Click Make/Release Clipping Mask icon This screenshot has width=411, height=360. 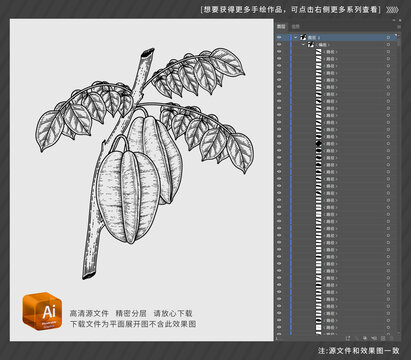click(365, 338)
